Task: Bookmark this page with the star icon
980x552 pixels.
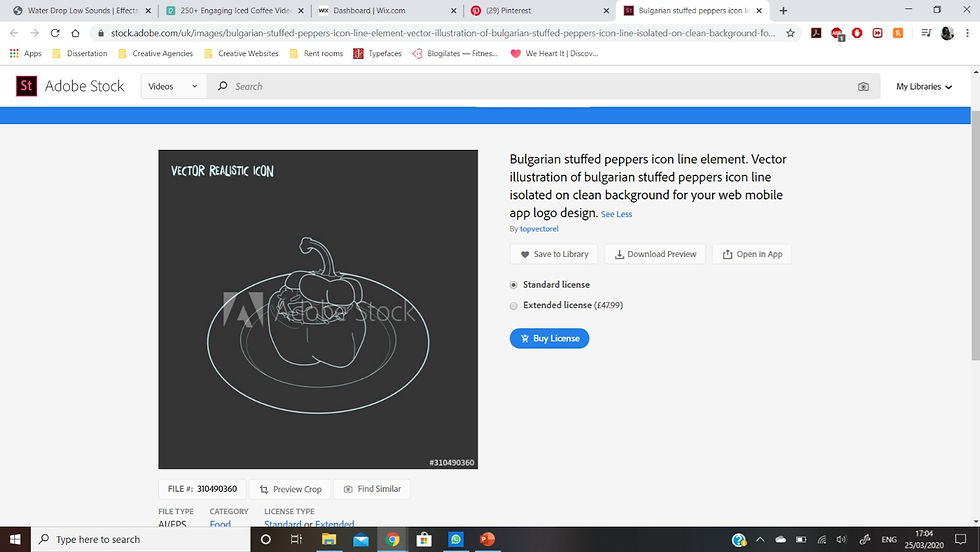Action: click(x=791, y=33)
